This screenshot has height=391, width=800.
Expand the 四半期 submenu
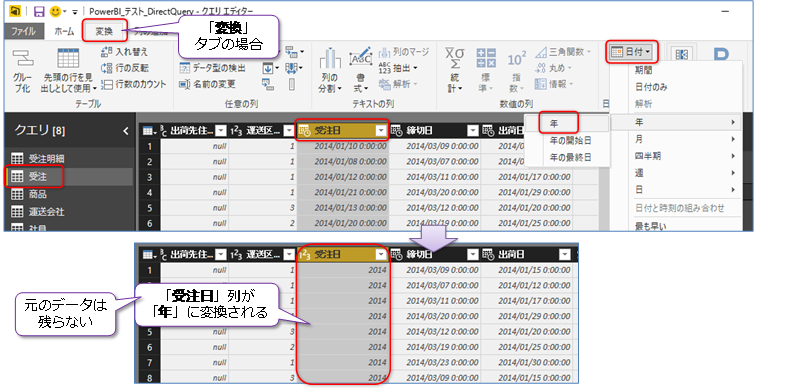click(x=676, y=156)
